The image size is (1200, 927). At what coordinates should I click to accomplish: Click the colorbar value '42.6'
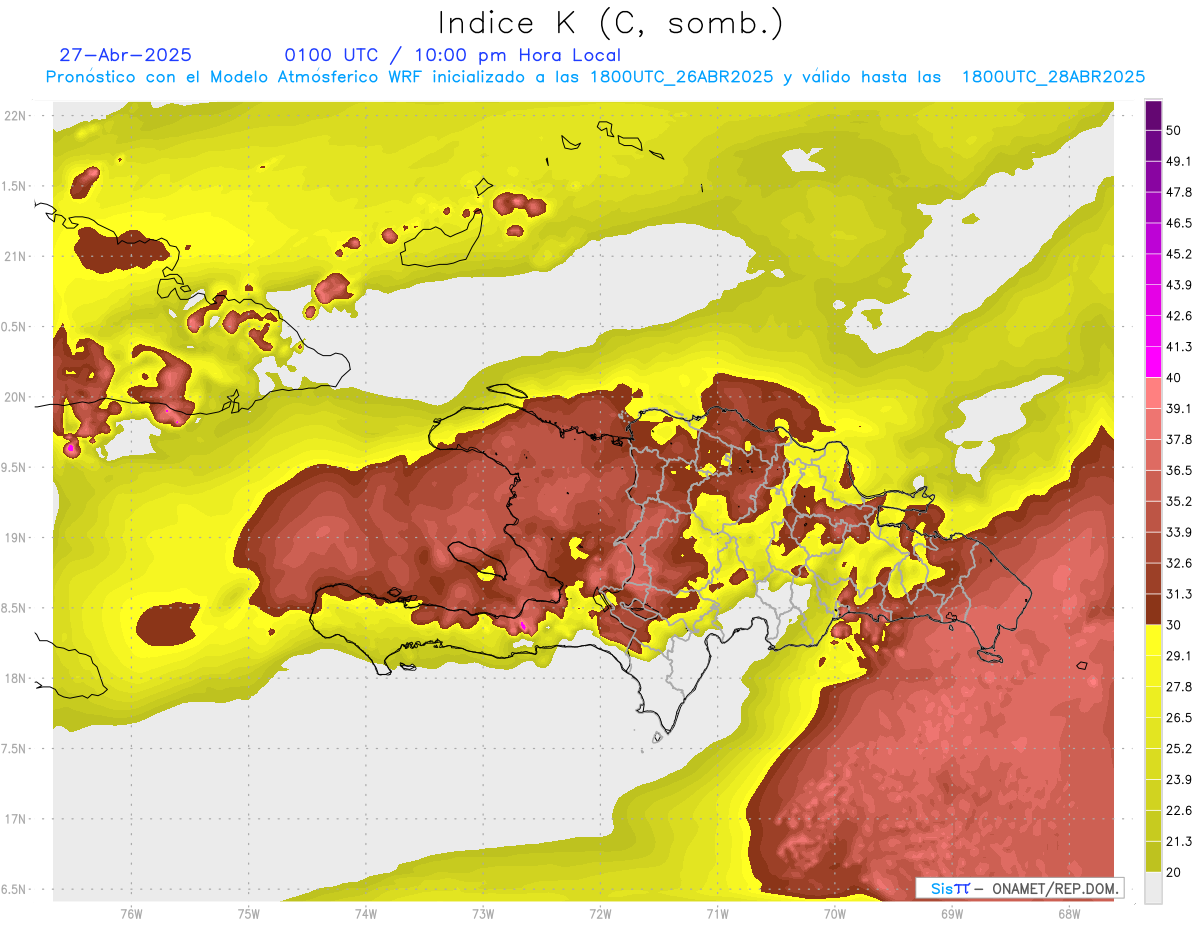coord(1178,316)
